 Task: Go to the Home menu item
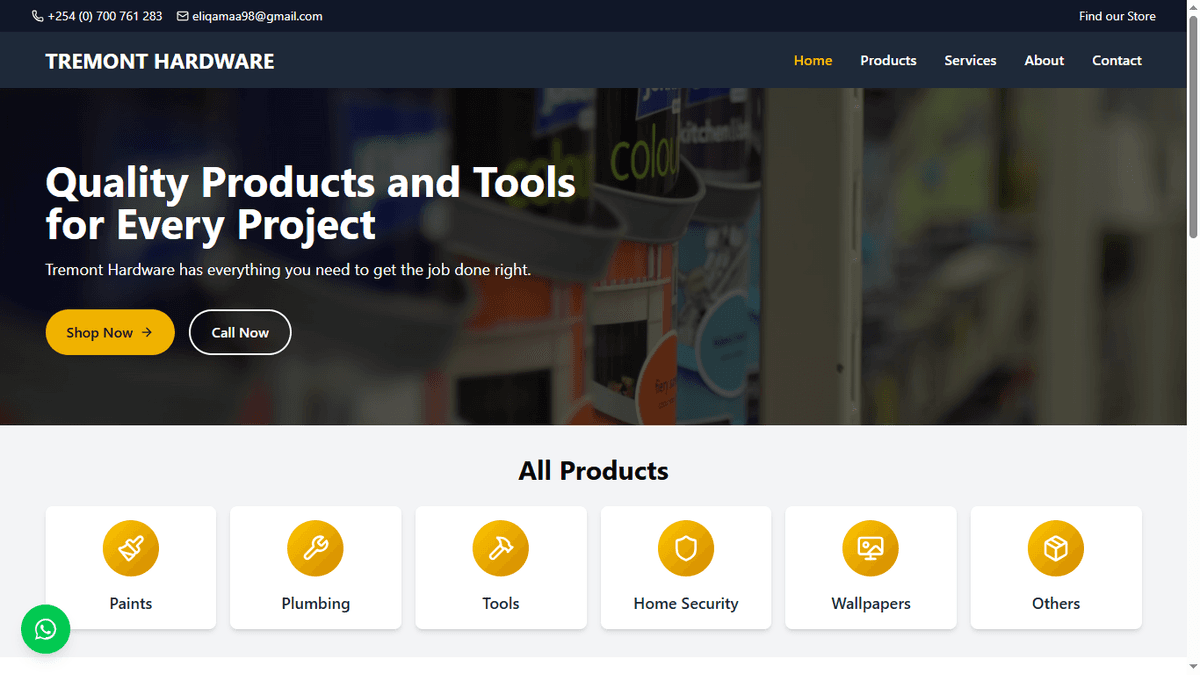(812, 61)
